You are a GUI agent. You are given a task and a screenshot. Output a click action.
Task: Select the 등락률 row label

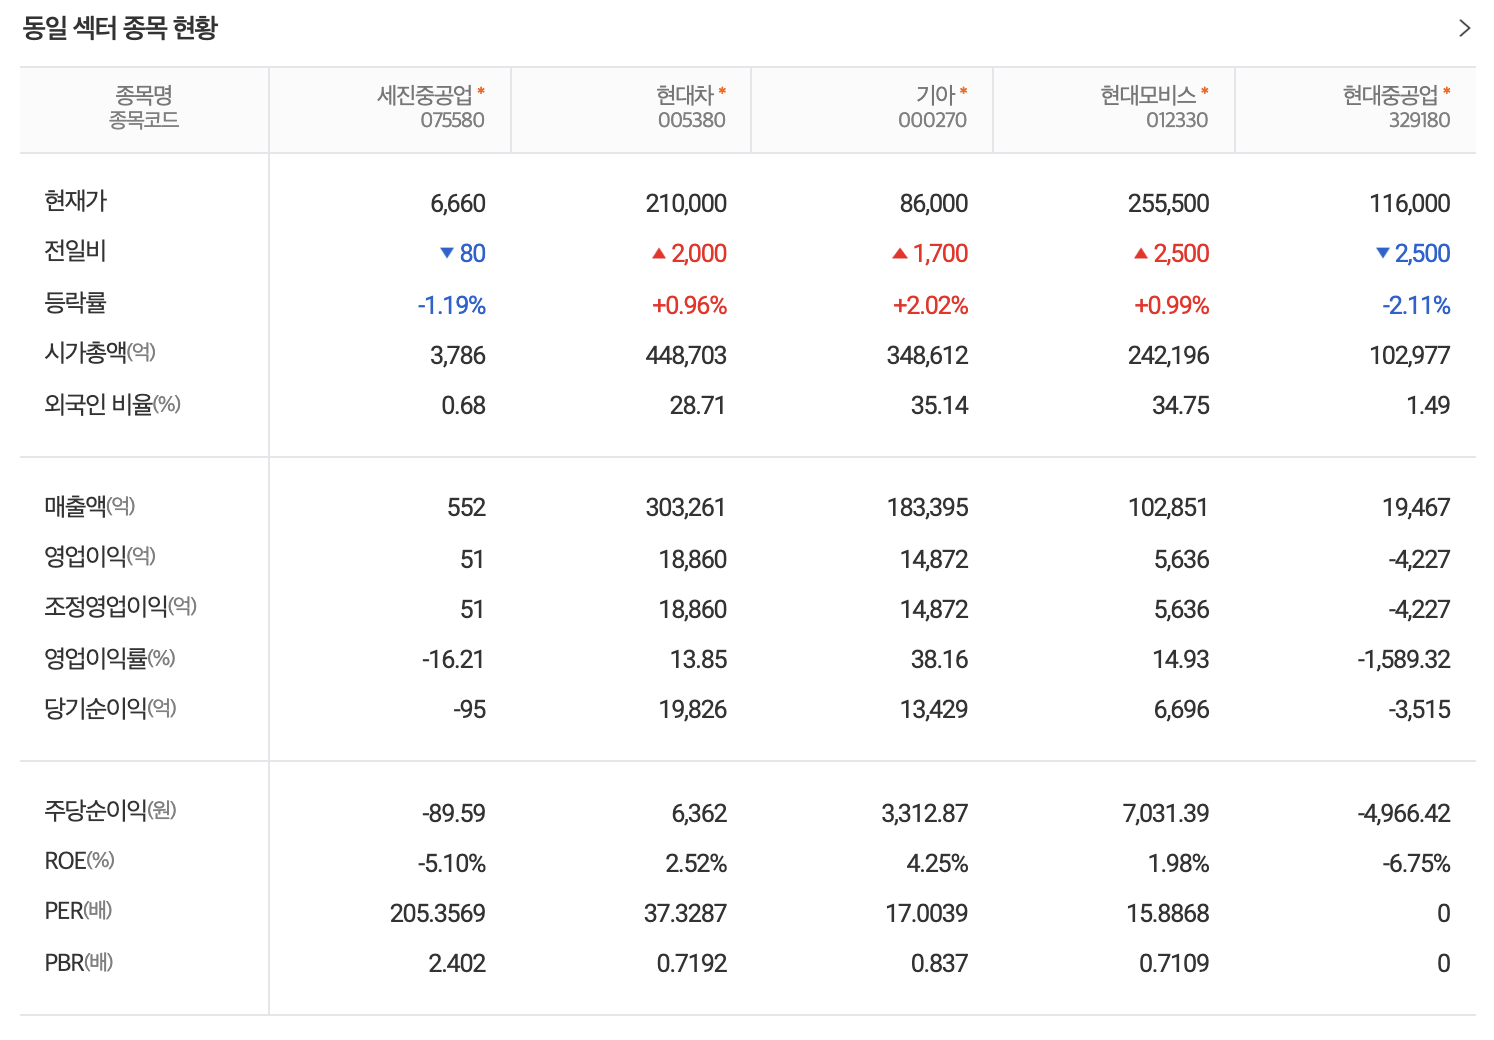point(75,302)
